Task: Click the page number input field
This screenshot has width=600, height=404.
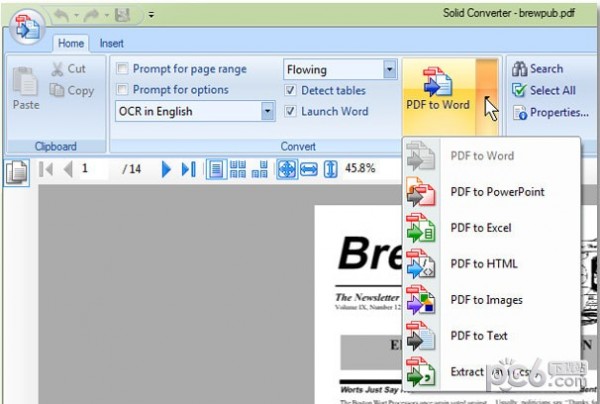Action: [97, 169]
